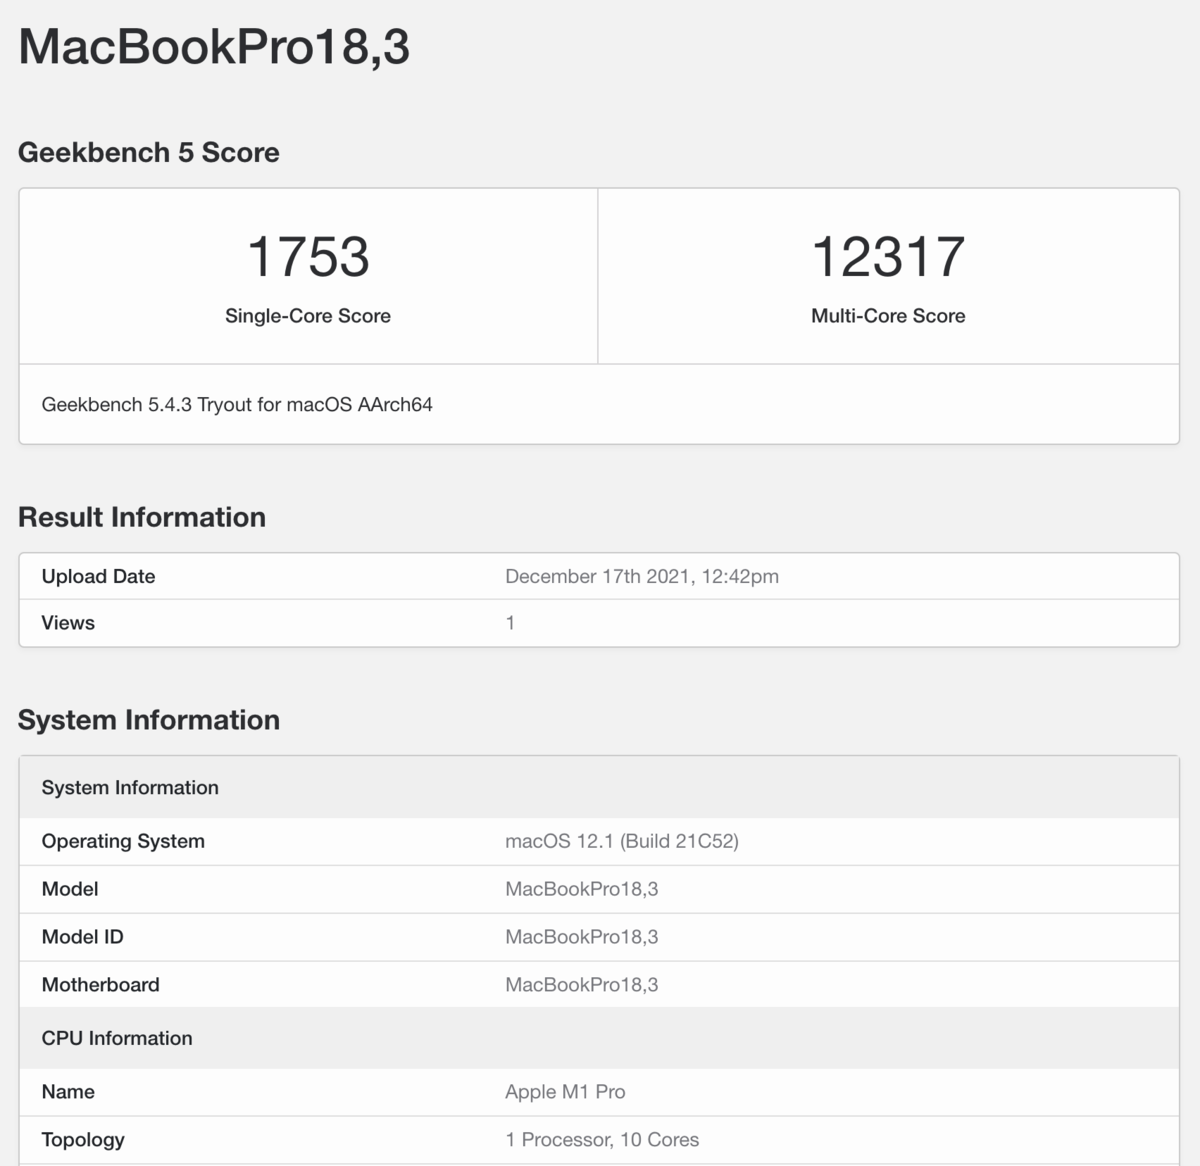1200x1166 pixels.
Task: Select the MacBookPro18,3 value in Model row
Action: click(x=582, y=889)
